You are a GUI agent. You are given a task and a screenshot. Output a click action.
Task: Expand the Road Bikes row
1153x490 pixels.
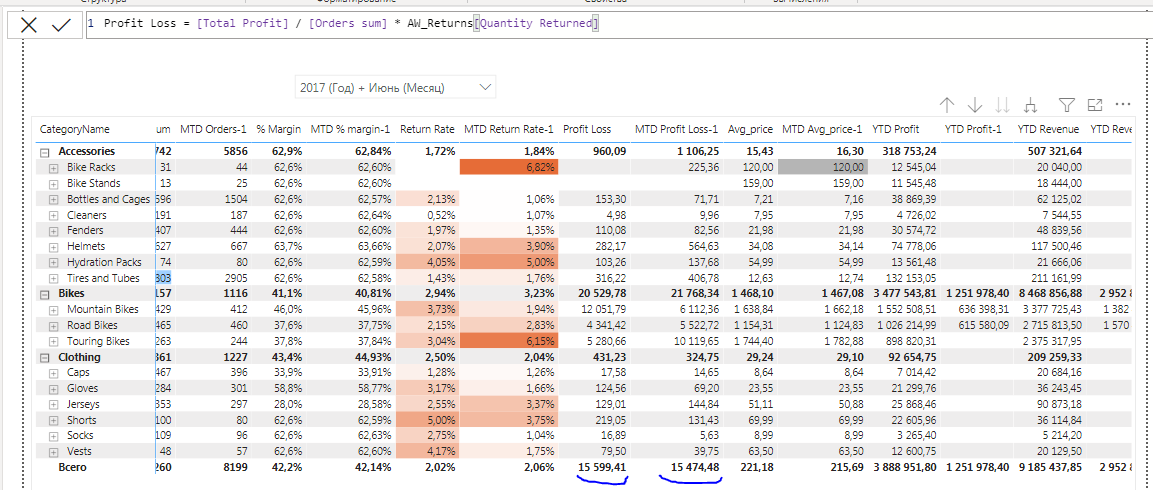pyautogui.click(x=53, y=326)
